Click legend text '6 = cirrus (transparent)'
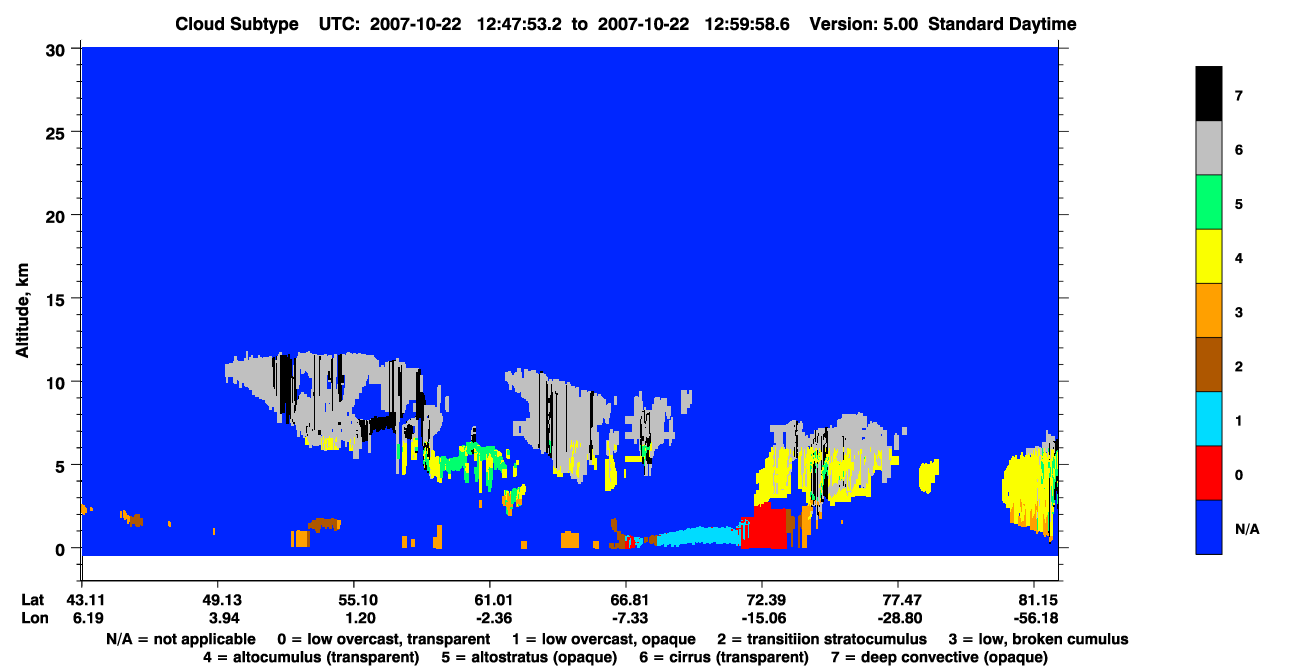The height and width of the screenshot is (667, 1300). 722,657
